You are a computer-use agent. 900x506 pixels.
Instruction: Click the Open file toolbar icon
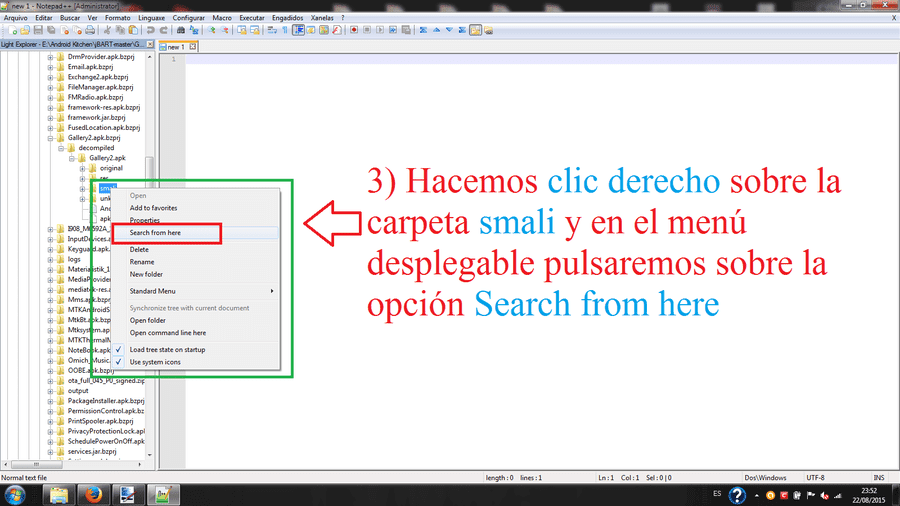pyautogui.click(x=25, y=30)
